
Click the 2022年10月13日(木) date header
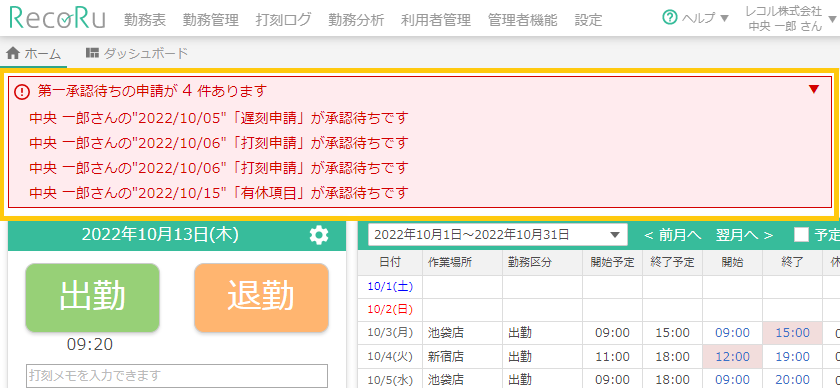(160, 235)
